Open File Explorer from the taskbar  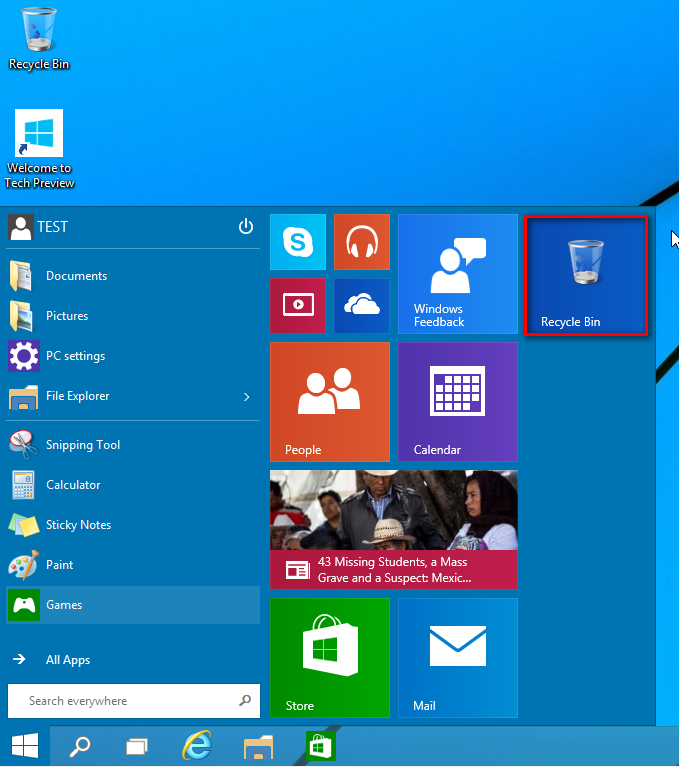pyautogui.click(x=258, y=747)
